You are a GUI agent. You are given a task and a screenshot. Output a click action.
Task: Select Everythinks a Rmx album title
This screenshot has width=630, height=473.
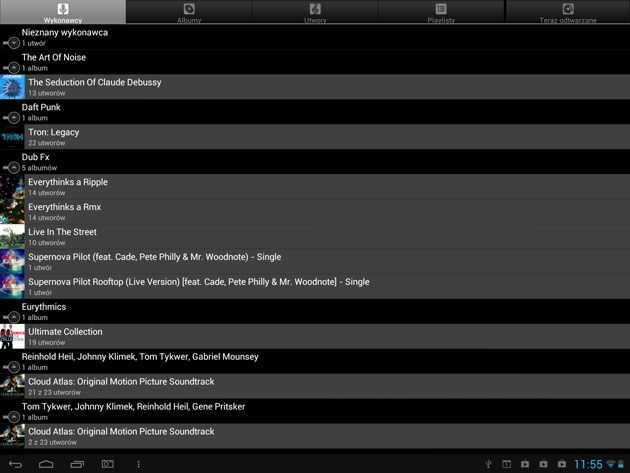pyautogui.click(x=64, y=207)
